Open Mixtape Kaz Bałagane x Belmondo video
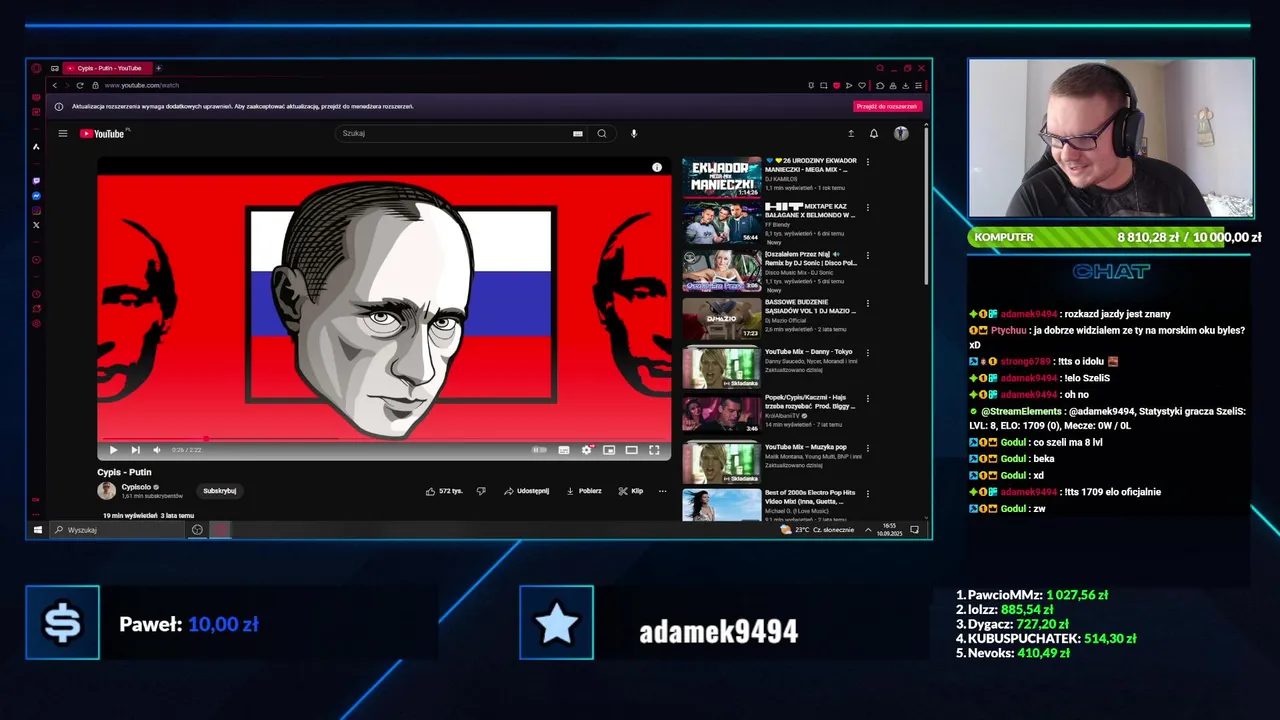The height and width of the screenshot is (720, 1280). pyautogui.click(x=721, y=224)
